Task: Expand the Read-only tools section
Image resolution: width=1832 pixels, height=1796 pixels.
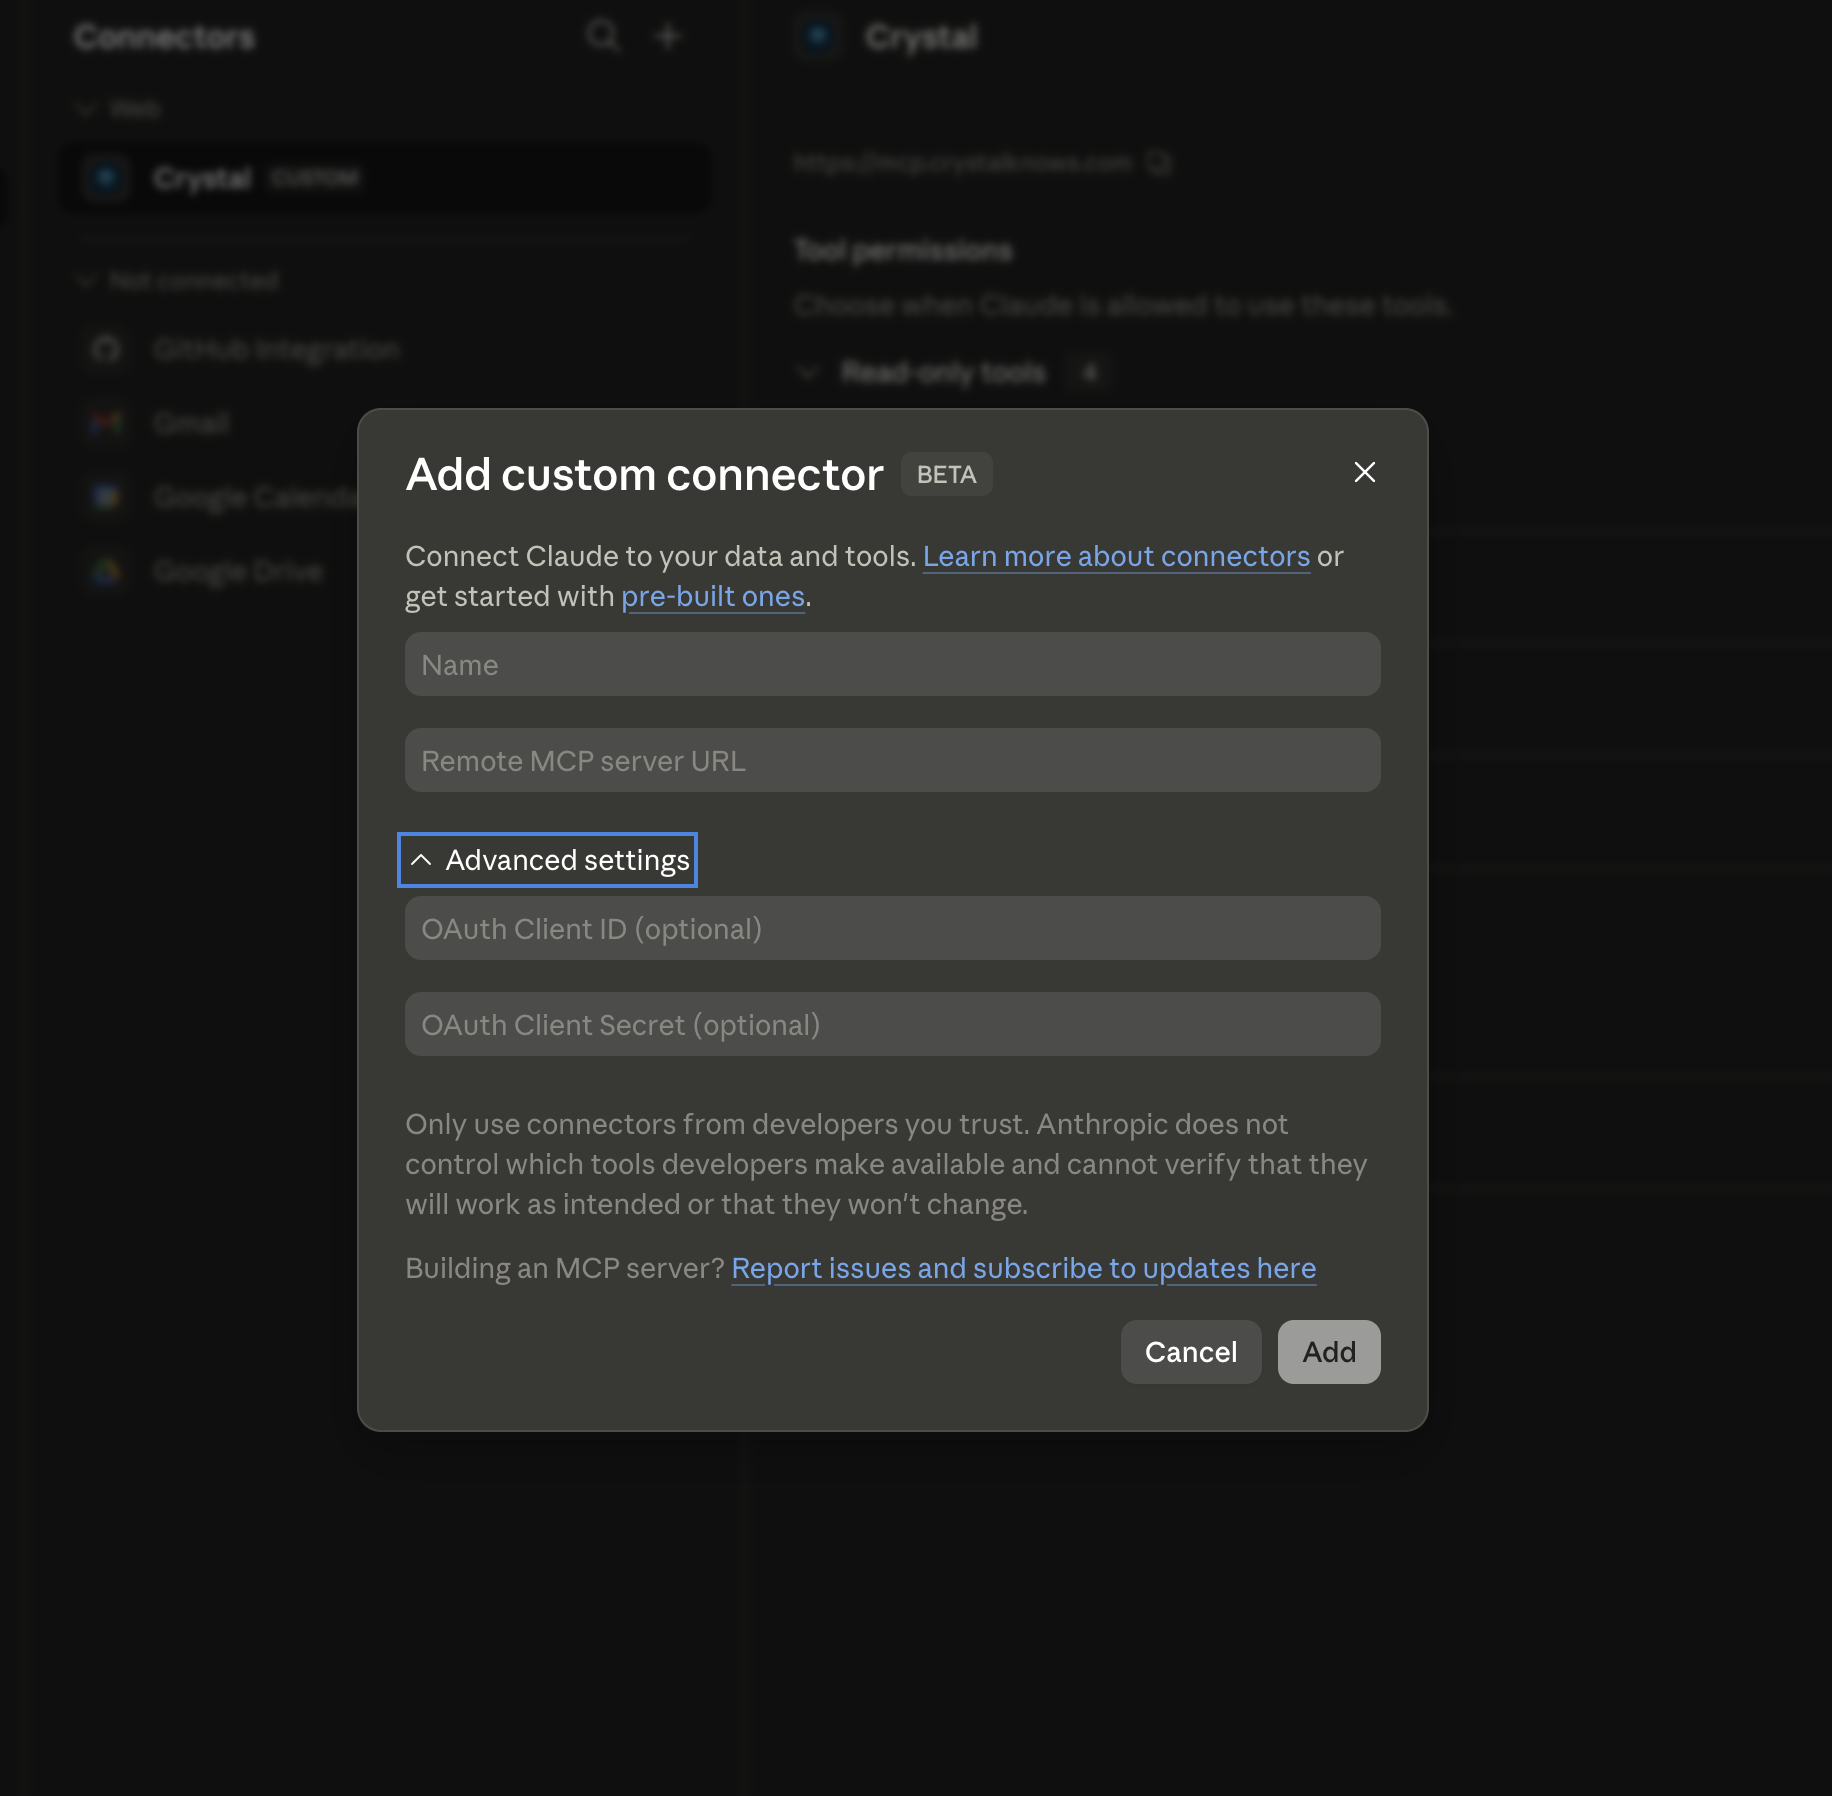Action: point(806,373)
